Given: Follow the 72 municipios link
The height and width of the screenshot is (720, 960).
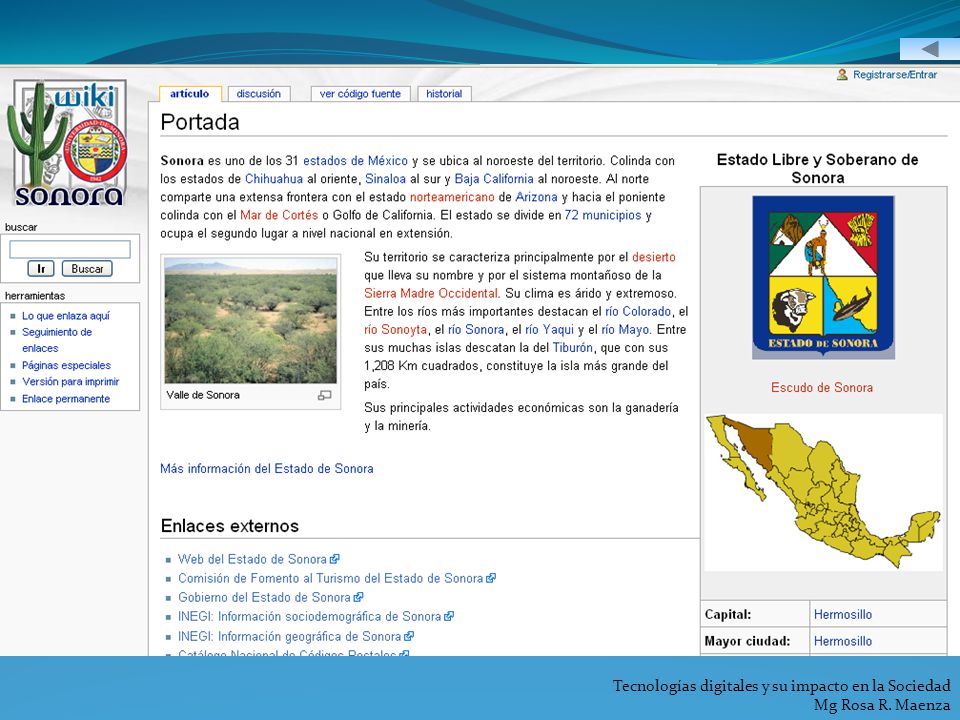Looking at the screenshot, I should pyautogui.click(x=602, y=216).
